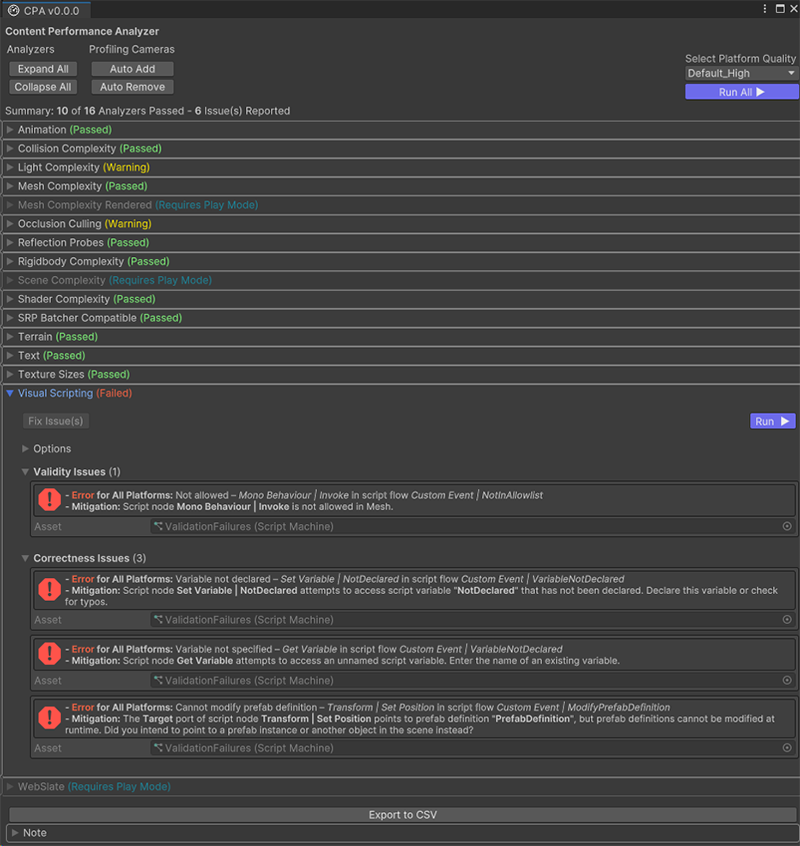Click the Fix Issue(s) button
Screen dimensions: 800x846
[x=56, y=421]
